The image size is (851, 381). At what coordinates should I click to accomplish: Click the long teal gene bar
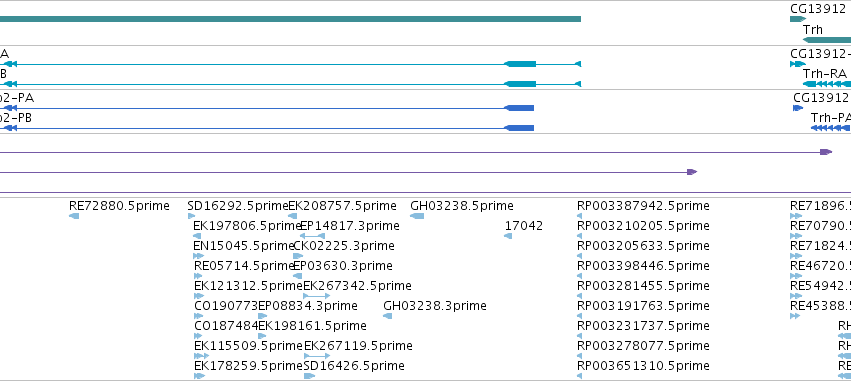[290, 19]
